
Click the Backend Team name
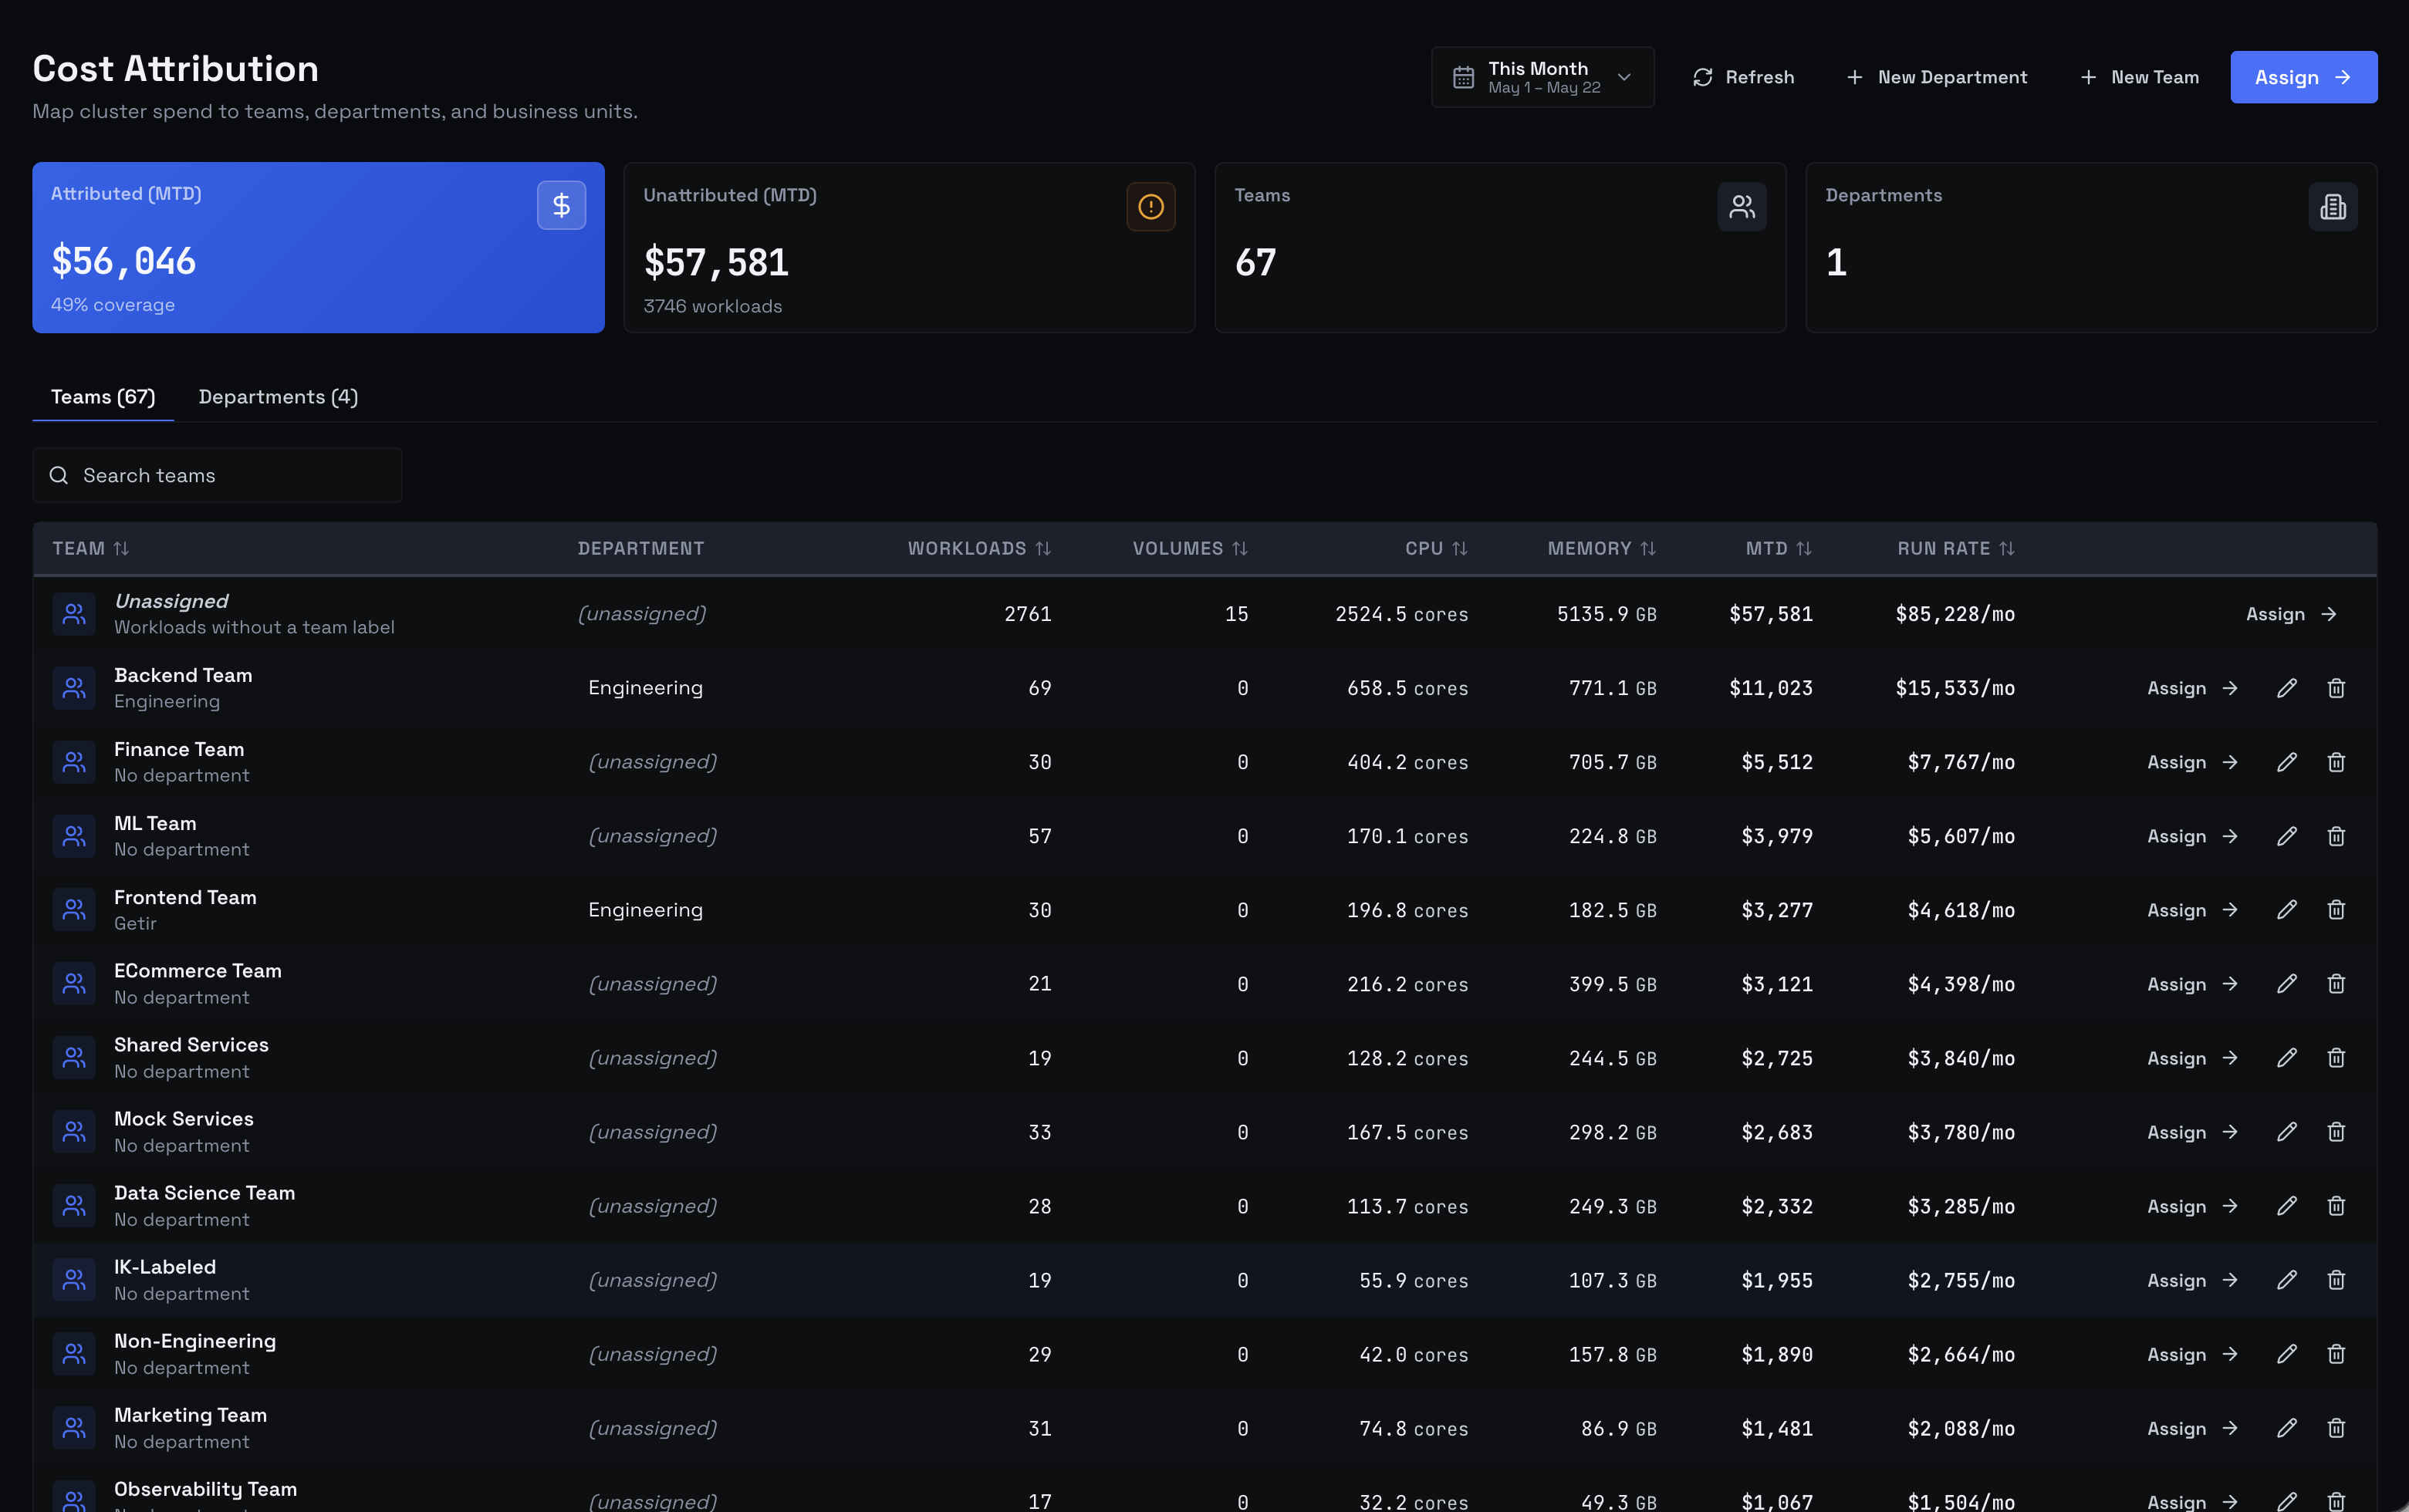click(x=183, y=675)
